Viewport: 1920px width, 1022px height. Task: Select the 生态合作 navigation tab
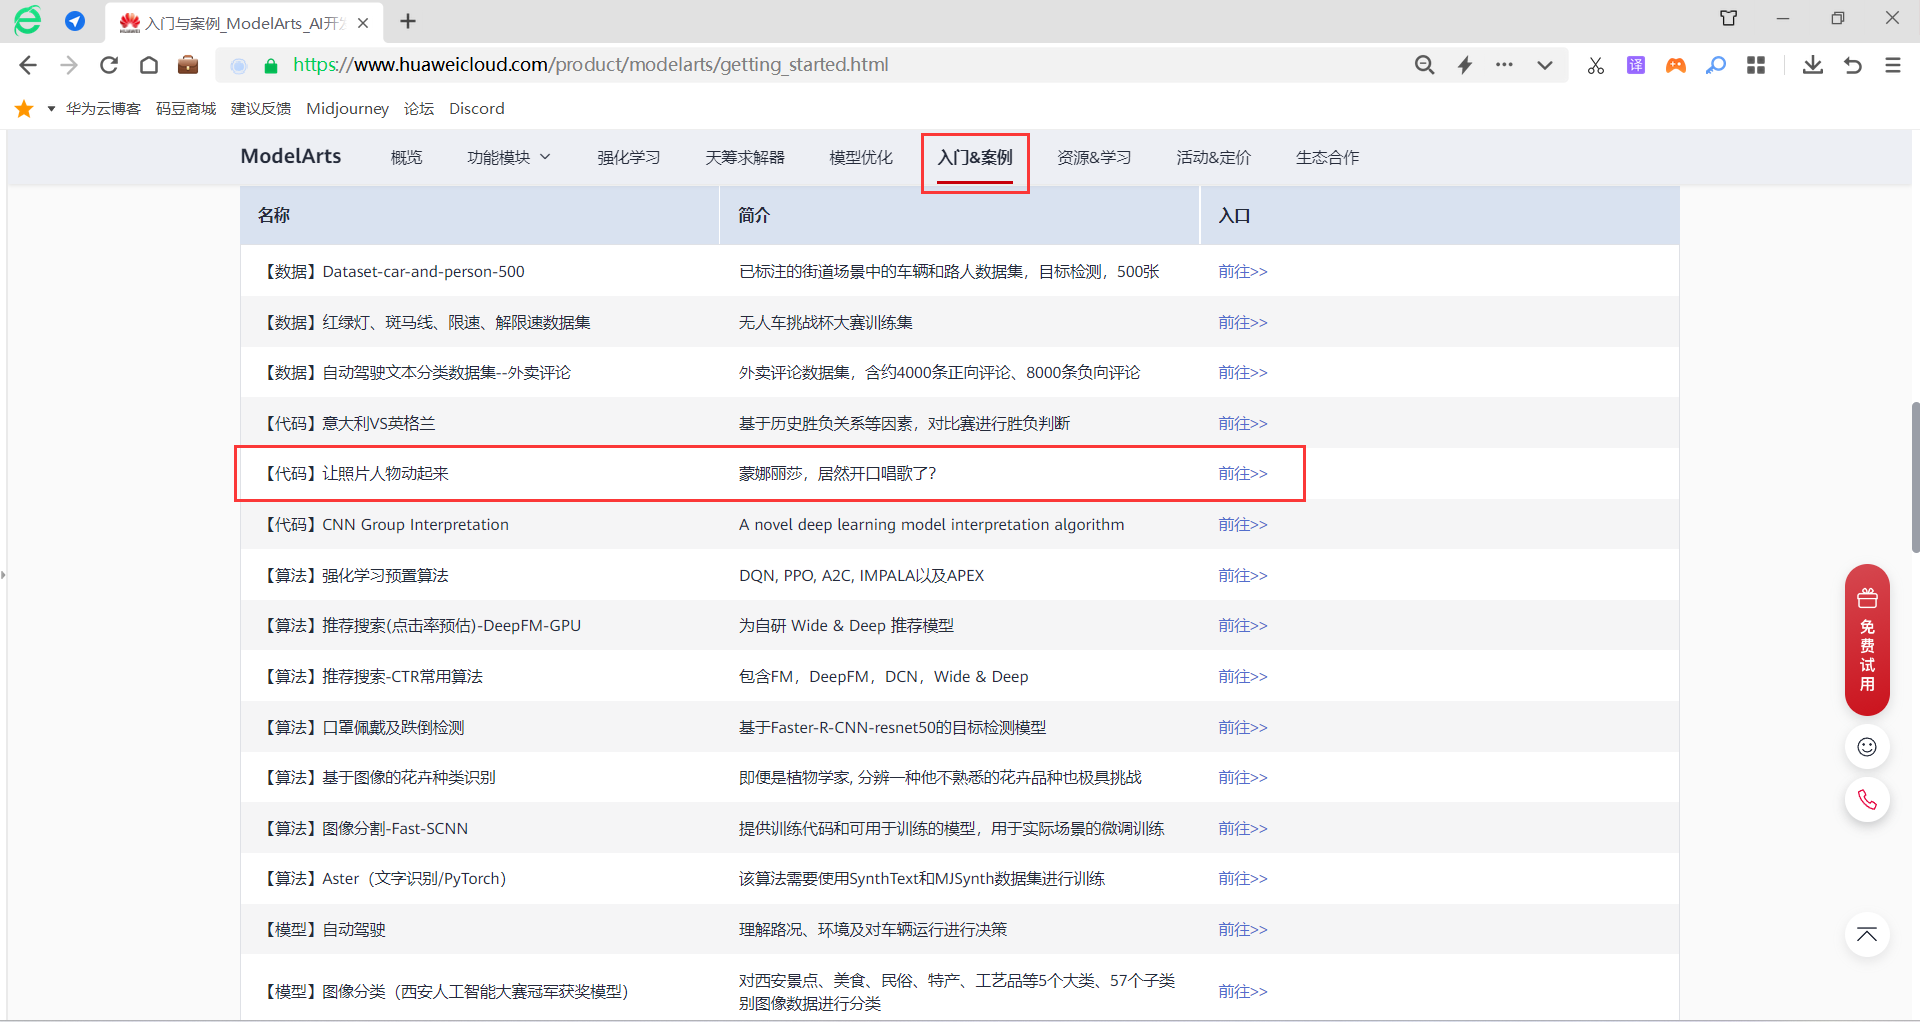pos(1327,157)
